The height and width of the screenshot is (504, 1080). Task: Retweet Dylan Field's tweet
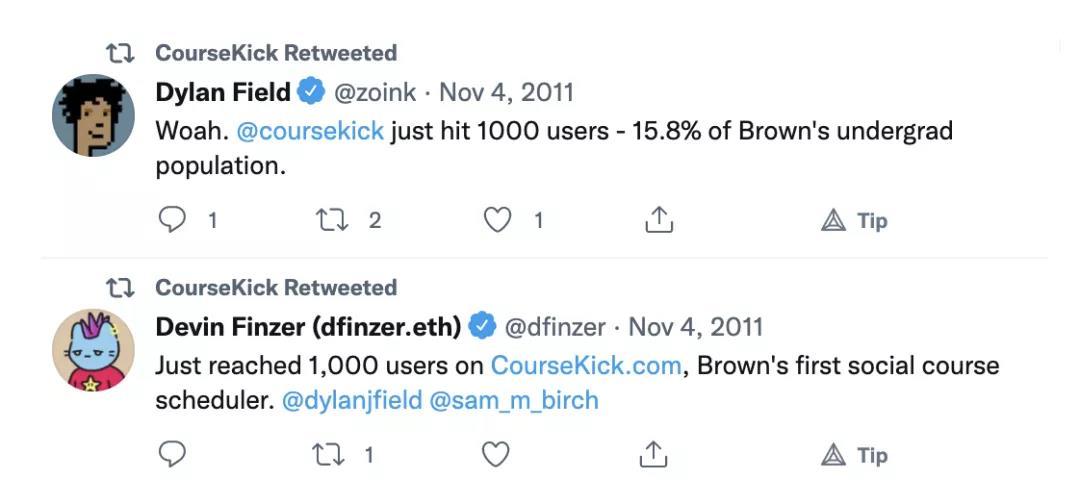(331, 220)
